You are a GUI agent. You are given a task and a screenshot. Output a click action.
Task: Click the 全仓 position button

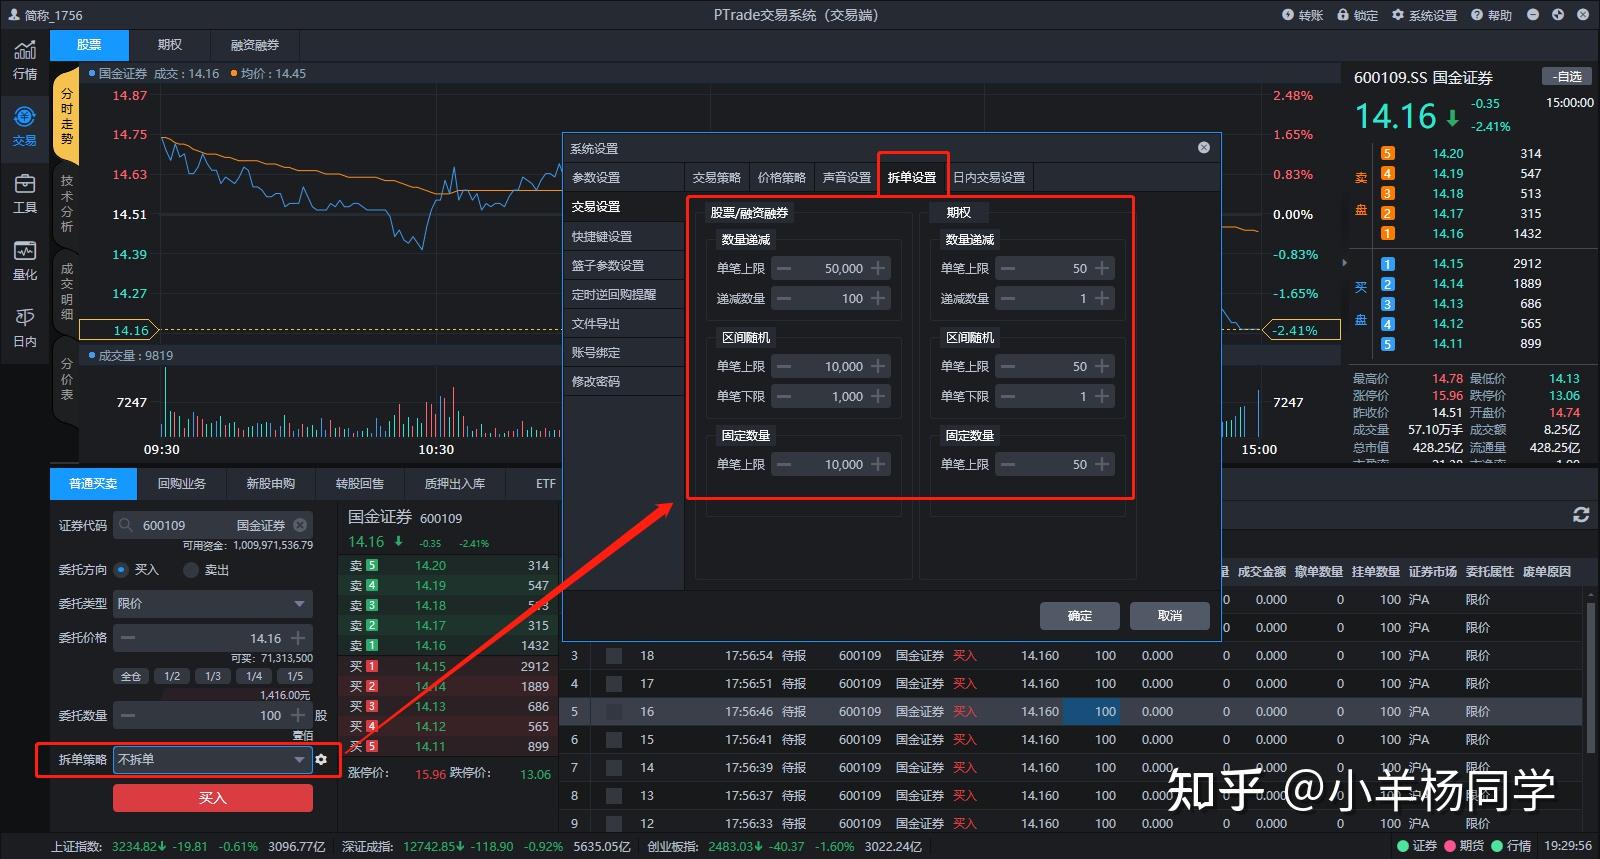pyautogui.click(x=131, y=676)
